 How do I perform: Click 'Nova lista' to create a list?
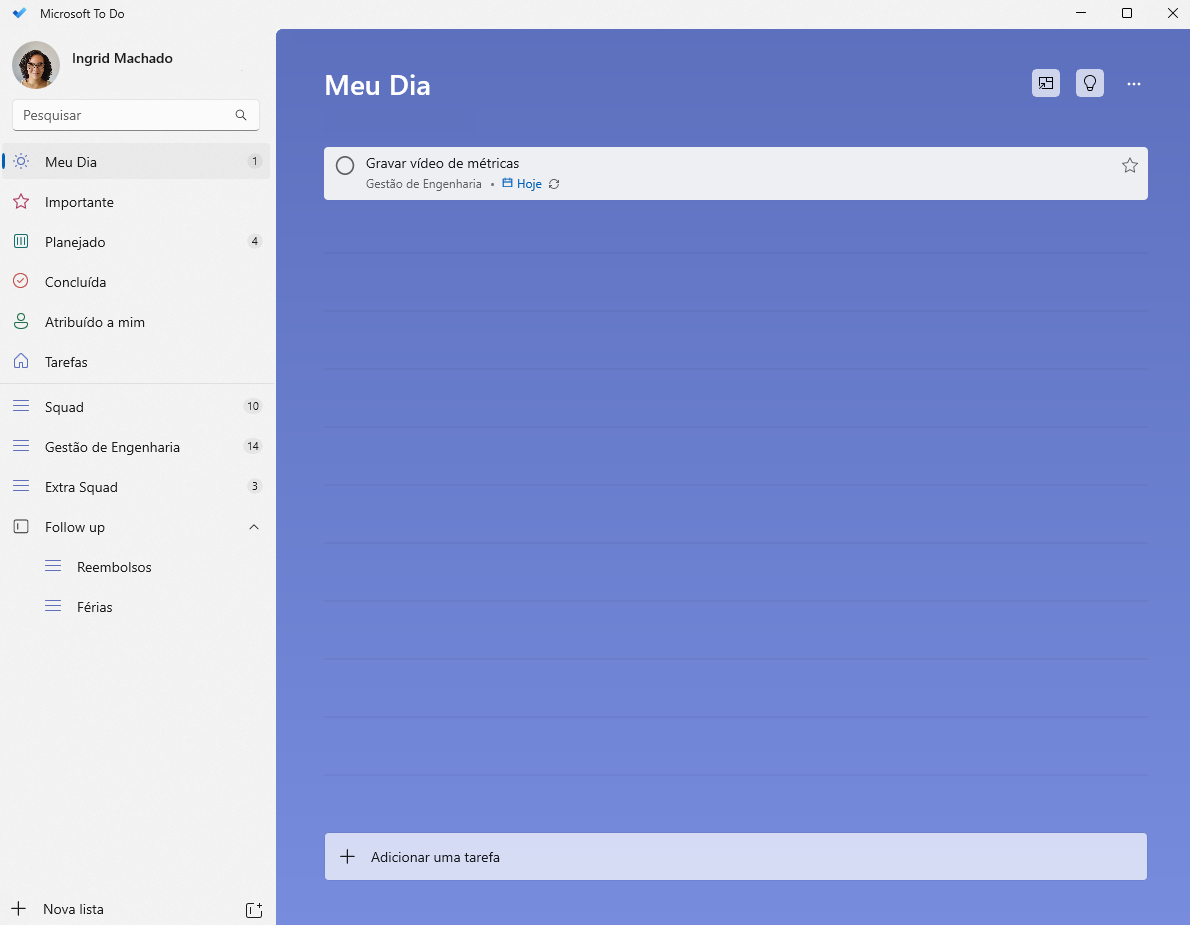(x=72, y=908)
